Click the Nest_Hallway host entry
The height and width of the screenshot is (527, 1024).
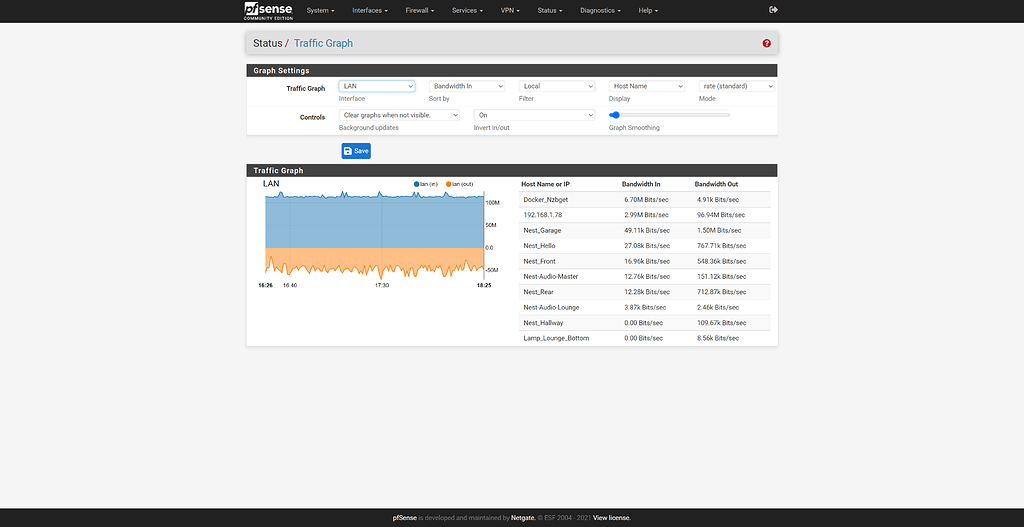tap(543, 323)
